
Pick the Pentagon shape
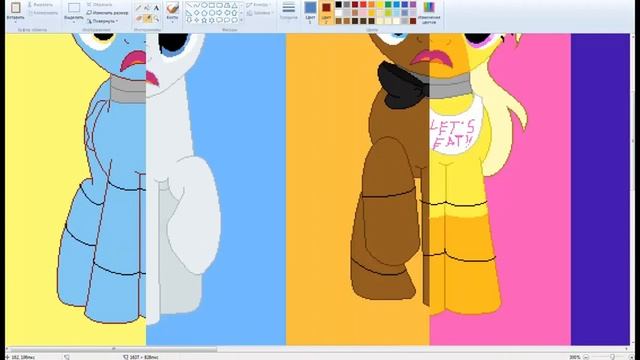pos(204,13)
